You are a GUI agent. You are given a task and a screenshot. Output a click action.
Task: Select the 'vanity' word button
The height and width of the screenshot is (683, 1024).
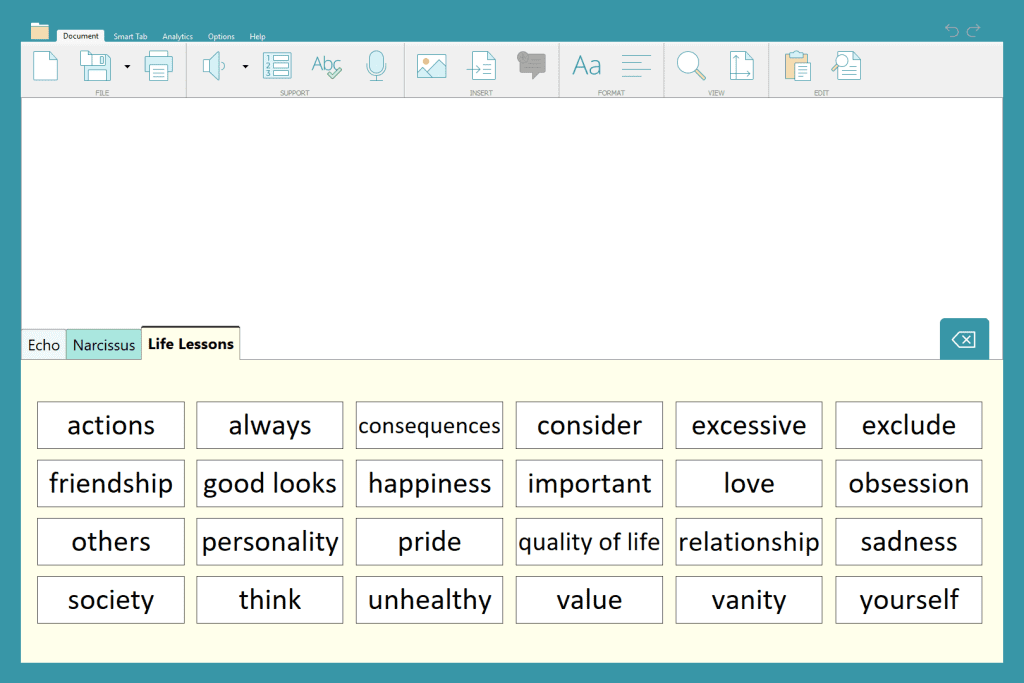pyautogui.click(x=749, y=599)
